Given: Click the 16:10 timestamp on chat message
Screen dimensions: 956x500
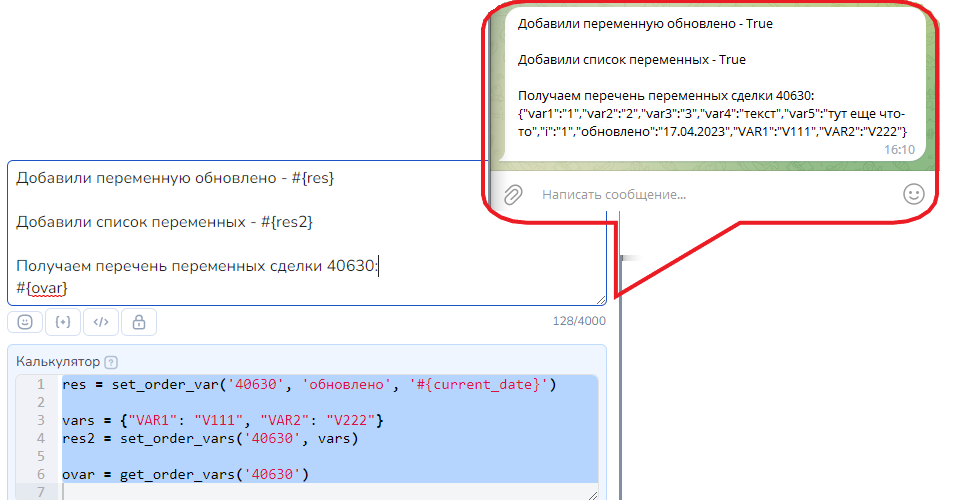Looking at the screenshot, I should click(x=899, y=149).
